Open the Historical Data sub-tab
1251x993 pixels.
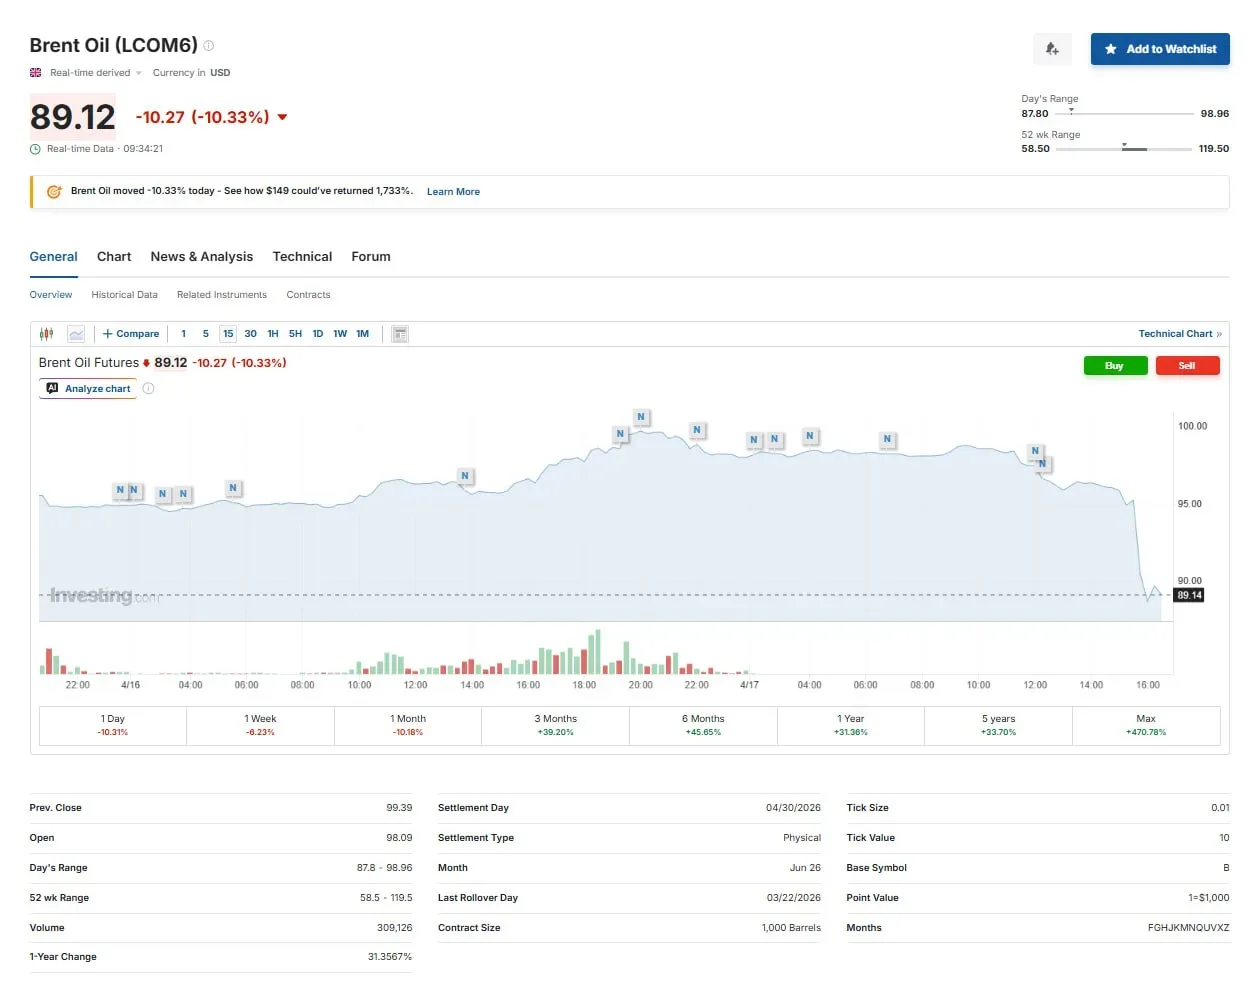[x=124, y=295]
